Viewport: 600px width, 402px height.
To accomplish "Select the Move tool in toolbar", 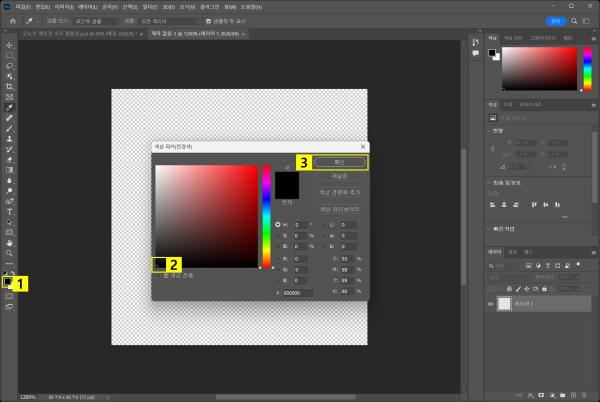I will (9, 45).
